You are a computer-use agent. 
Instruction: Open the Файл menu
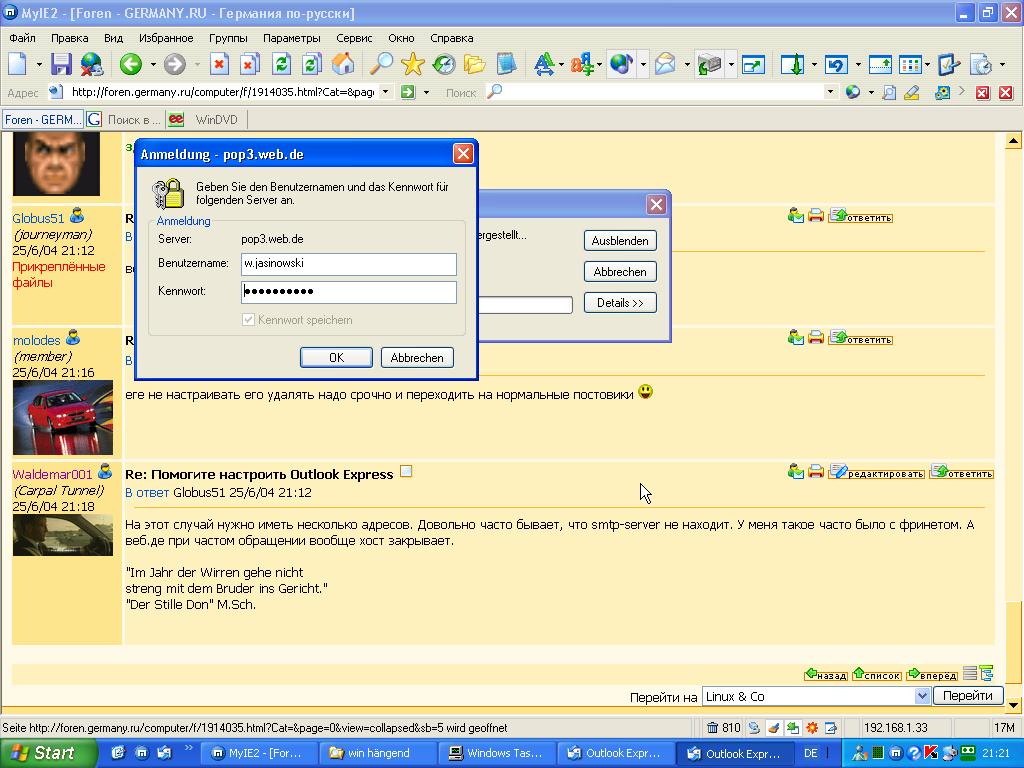[22, 38]
